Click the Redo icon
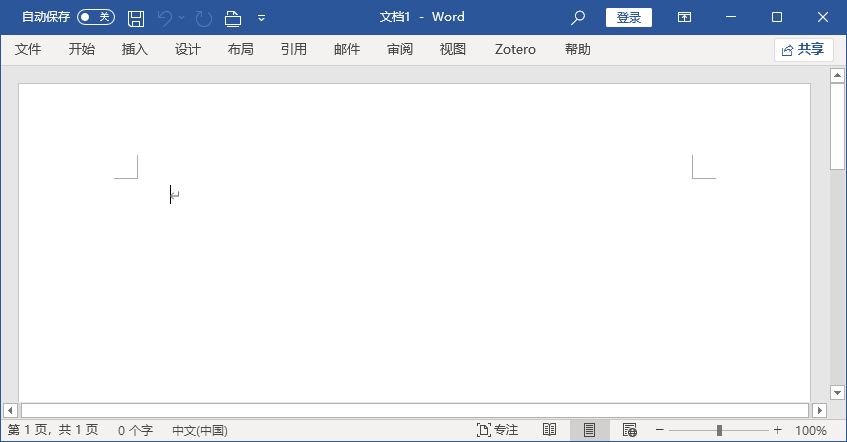Screen dimensions: 847x442 pyautogui.click(x=204, y=19)
